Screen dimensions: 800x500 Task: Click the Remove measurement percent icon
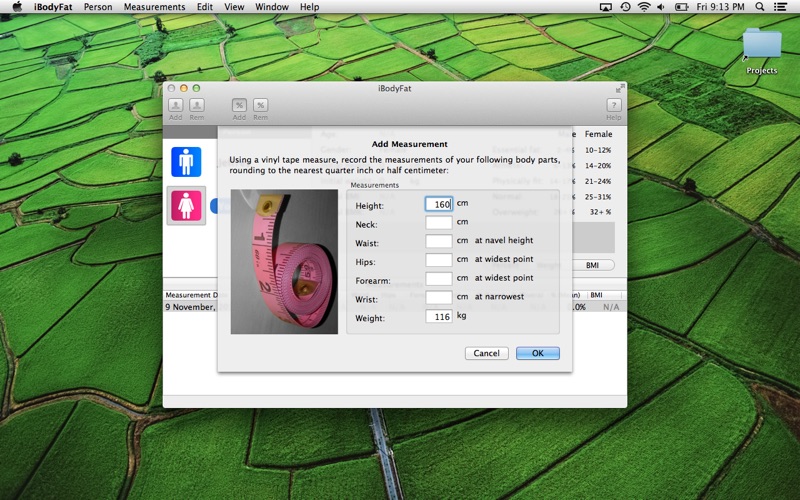coord(260,105)
